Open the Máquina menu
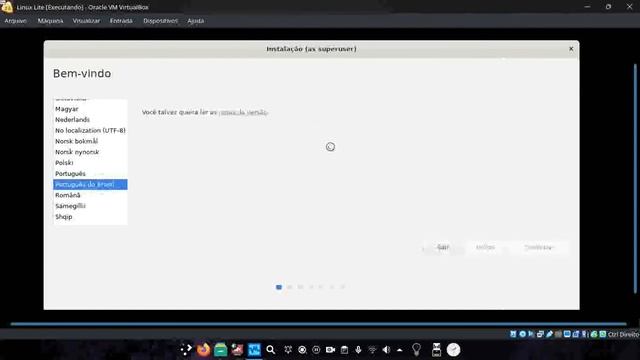The height and width of the screenshot is (360, 640). pyautogui.click(x=50, y=21)
